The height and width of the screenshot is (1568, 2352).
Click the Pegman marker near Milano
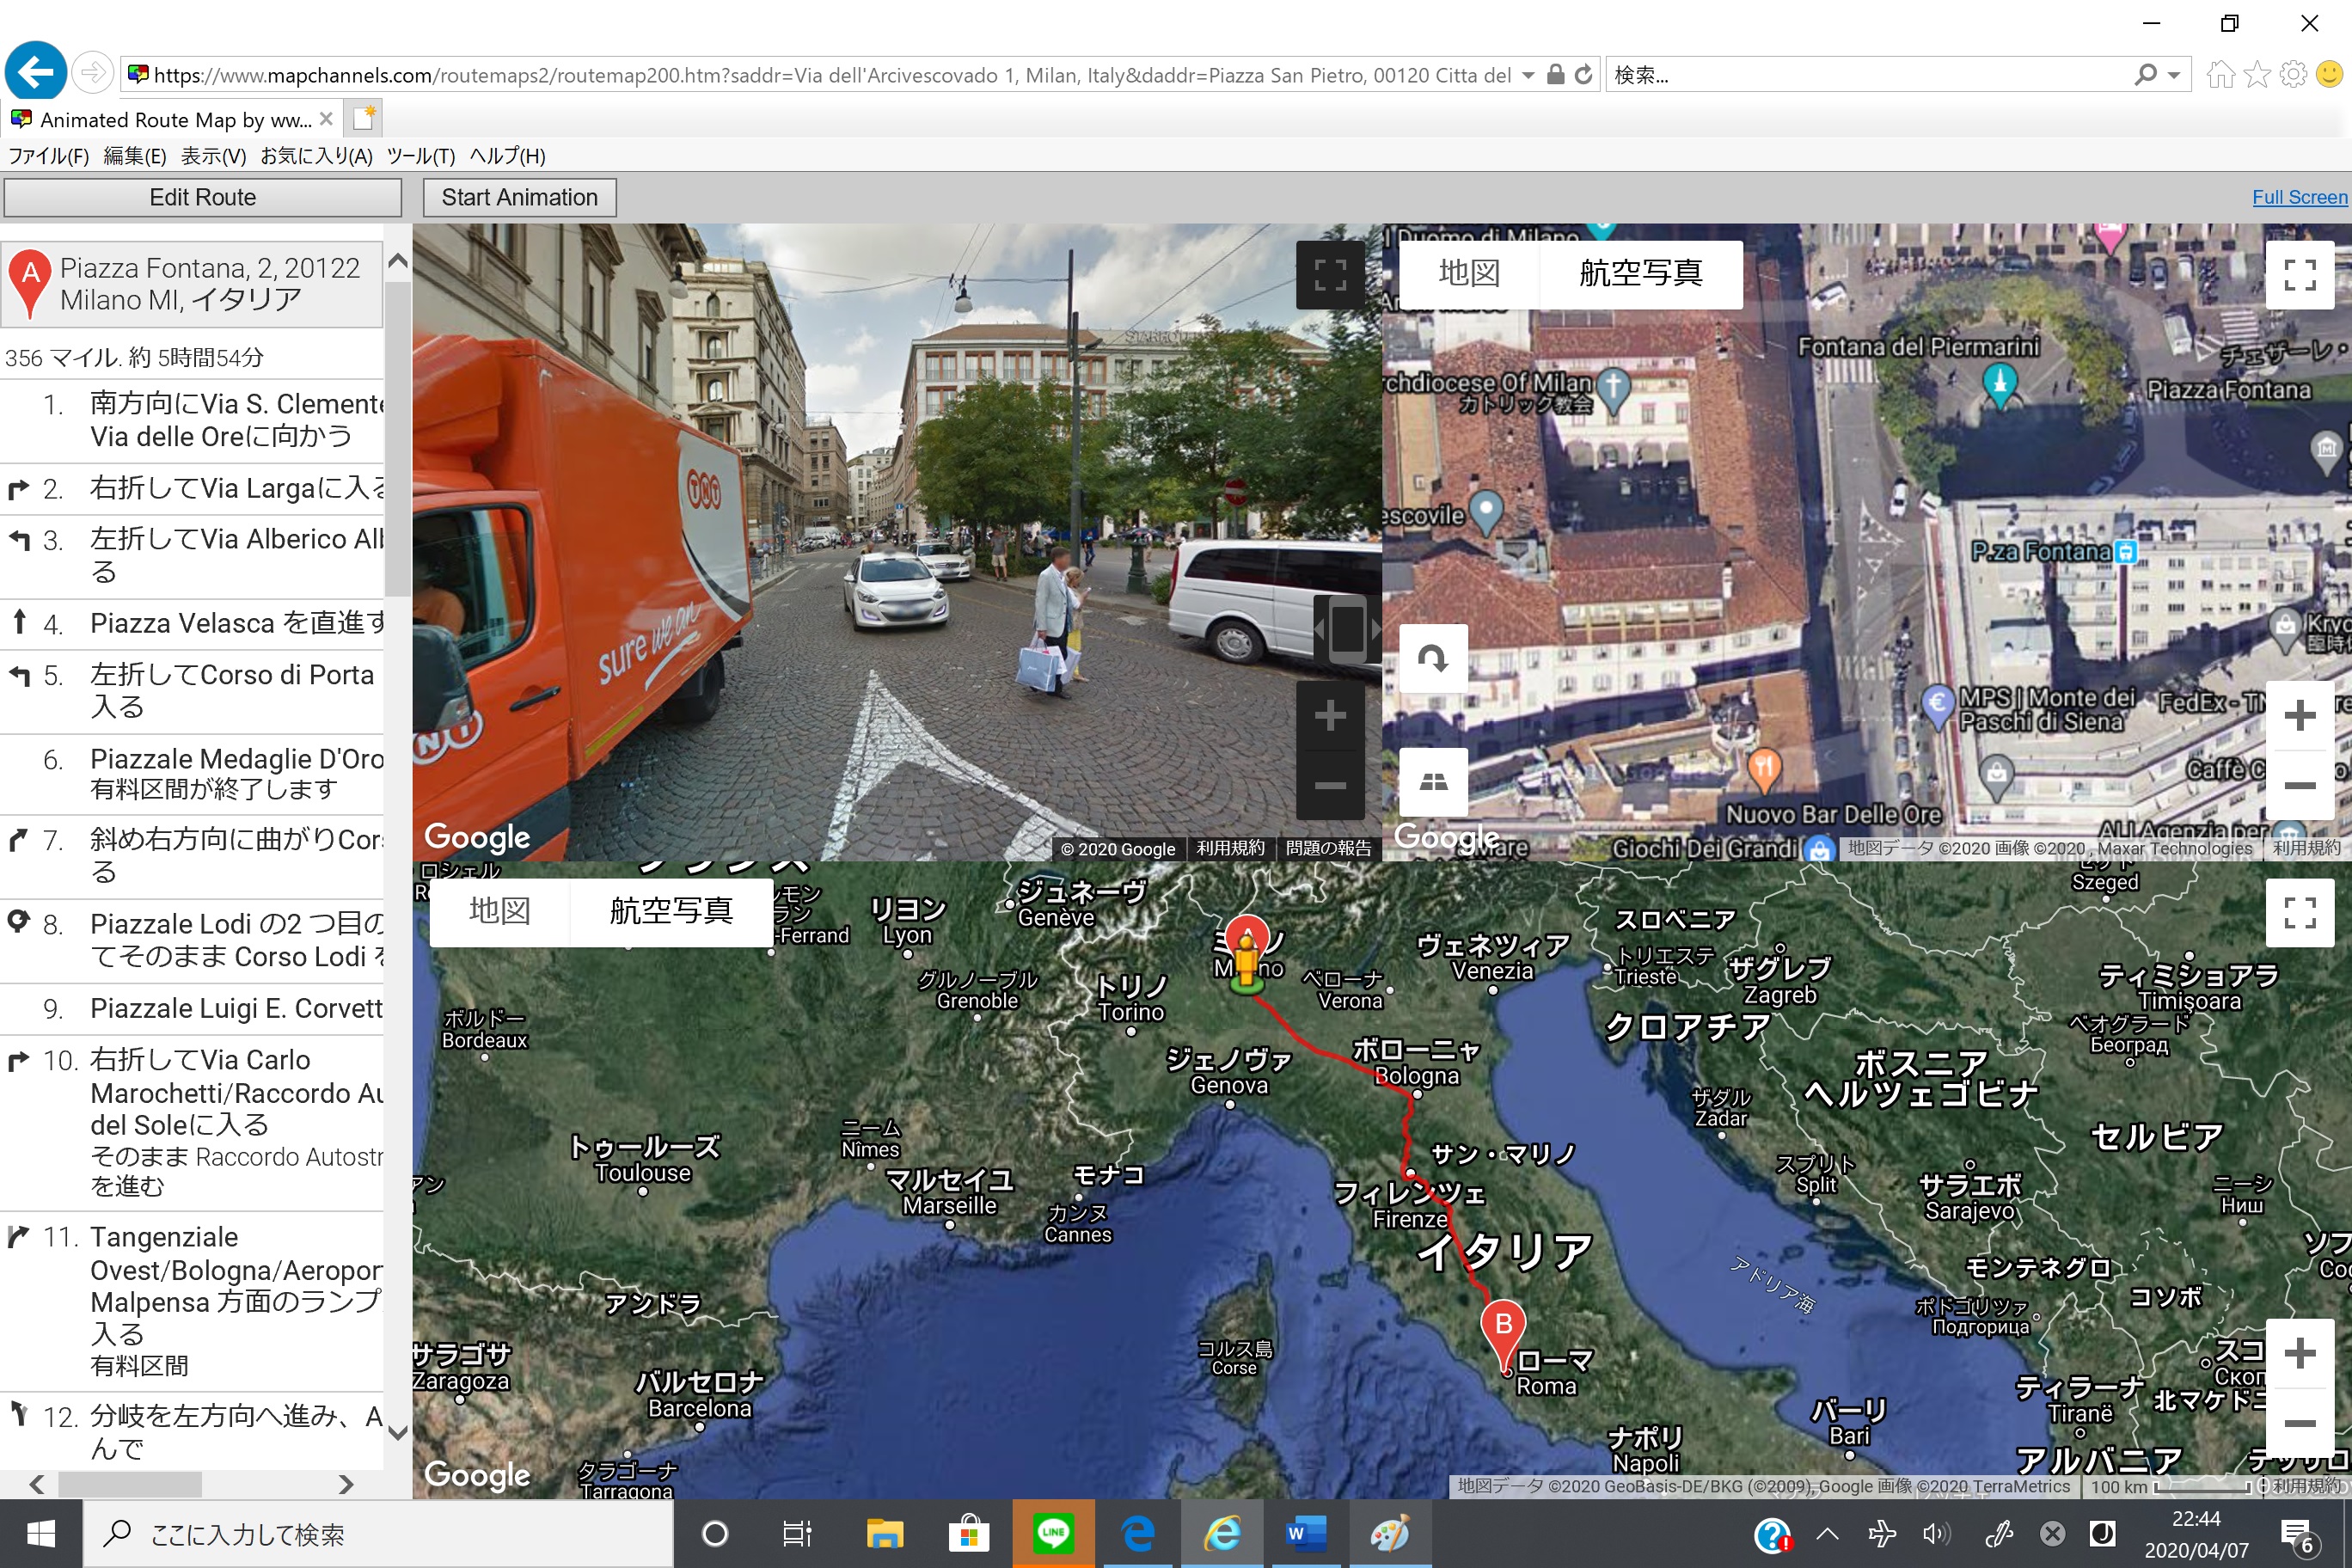point(1246,963)
